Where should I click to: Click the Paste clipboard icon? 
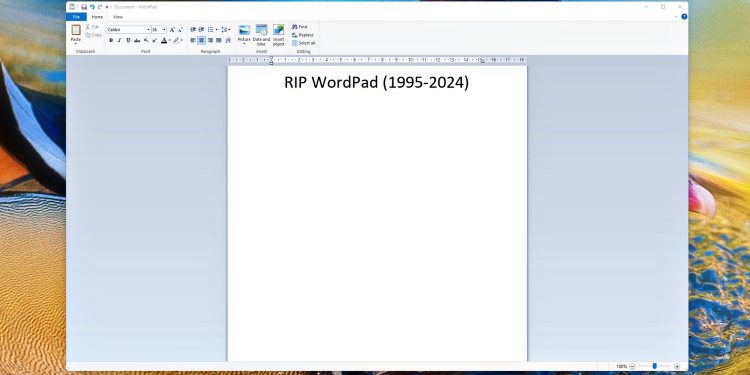[76, 30]
